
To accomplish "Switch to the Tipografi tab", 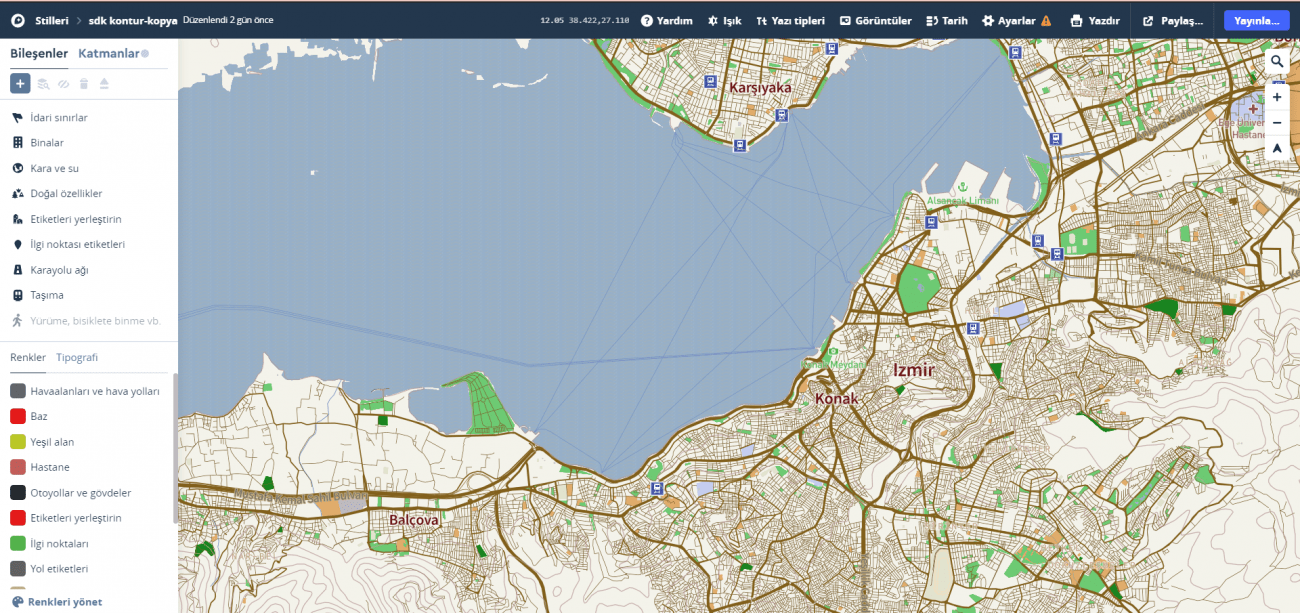I will pos(77,357).
